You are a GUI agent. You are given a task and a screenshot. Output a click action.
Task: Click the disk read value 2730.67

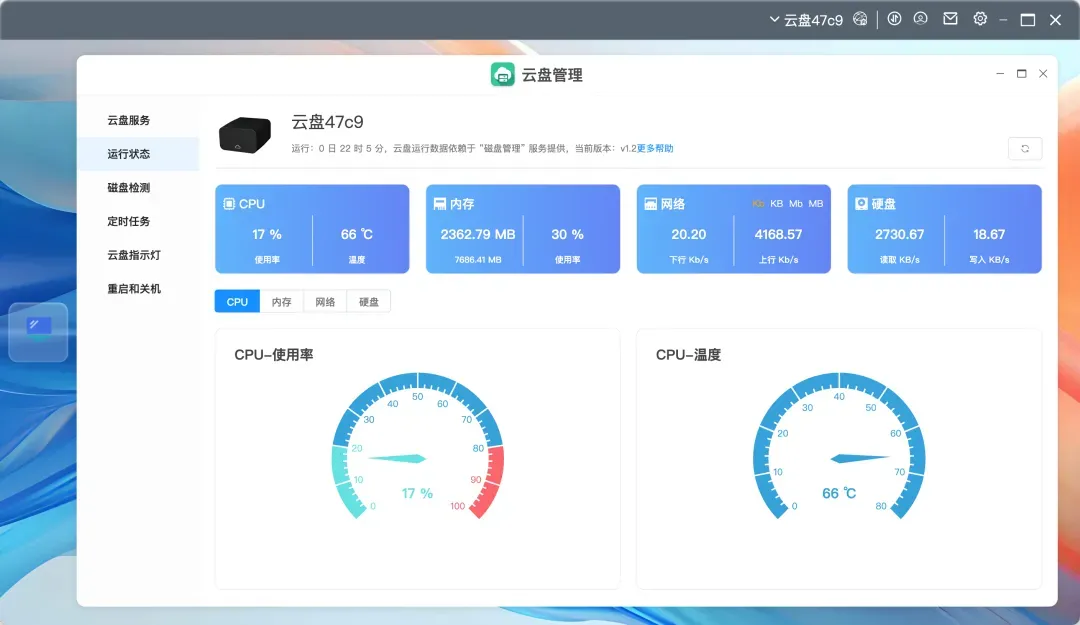(x=900, y=235)
